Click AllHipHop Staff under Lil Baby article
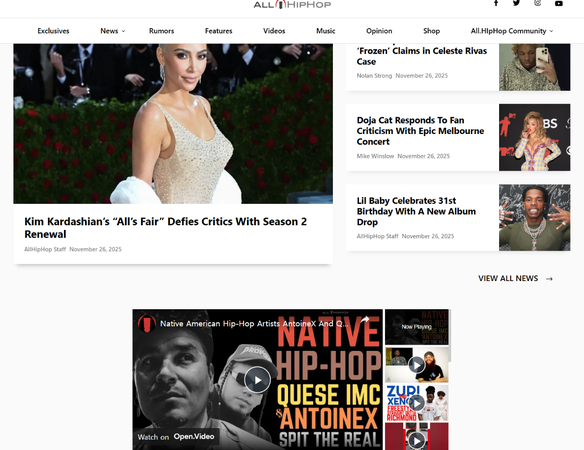The image size is (584, 450). [x=377, y=236]
